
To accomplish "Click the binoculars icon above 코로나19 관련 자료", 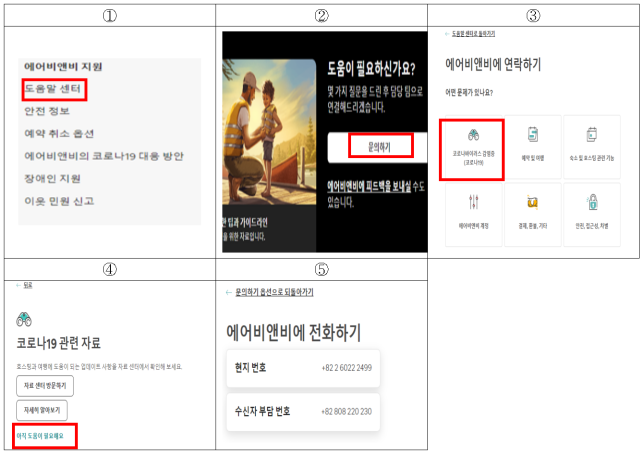I will pos(24,319).
